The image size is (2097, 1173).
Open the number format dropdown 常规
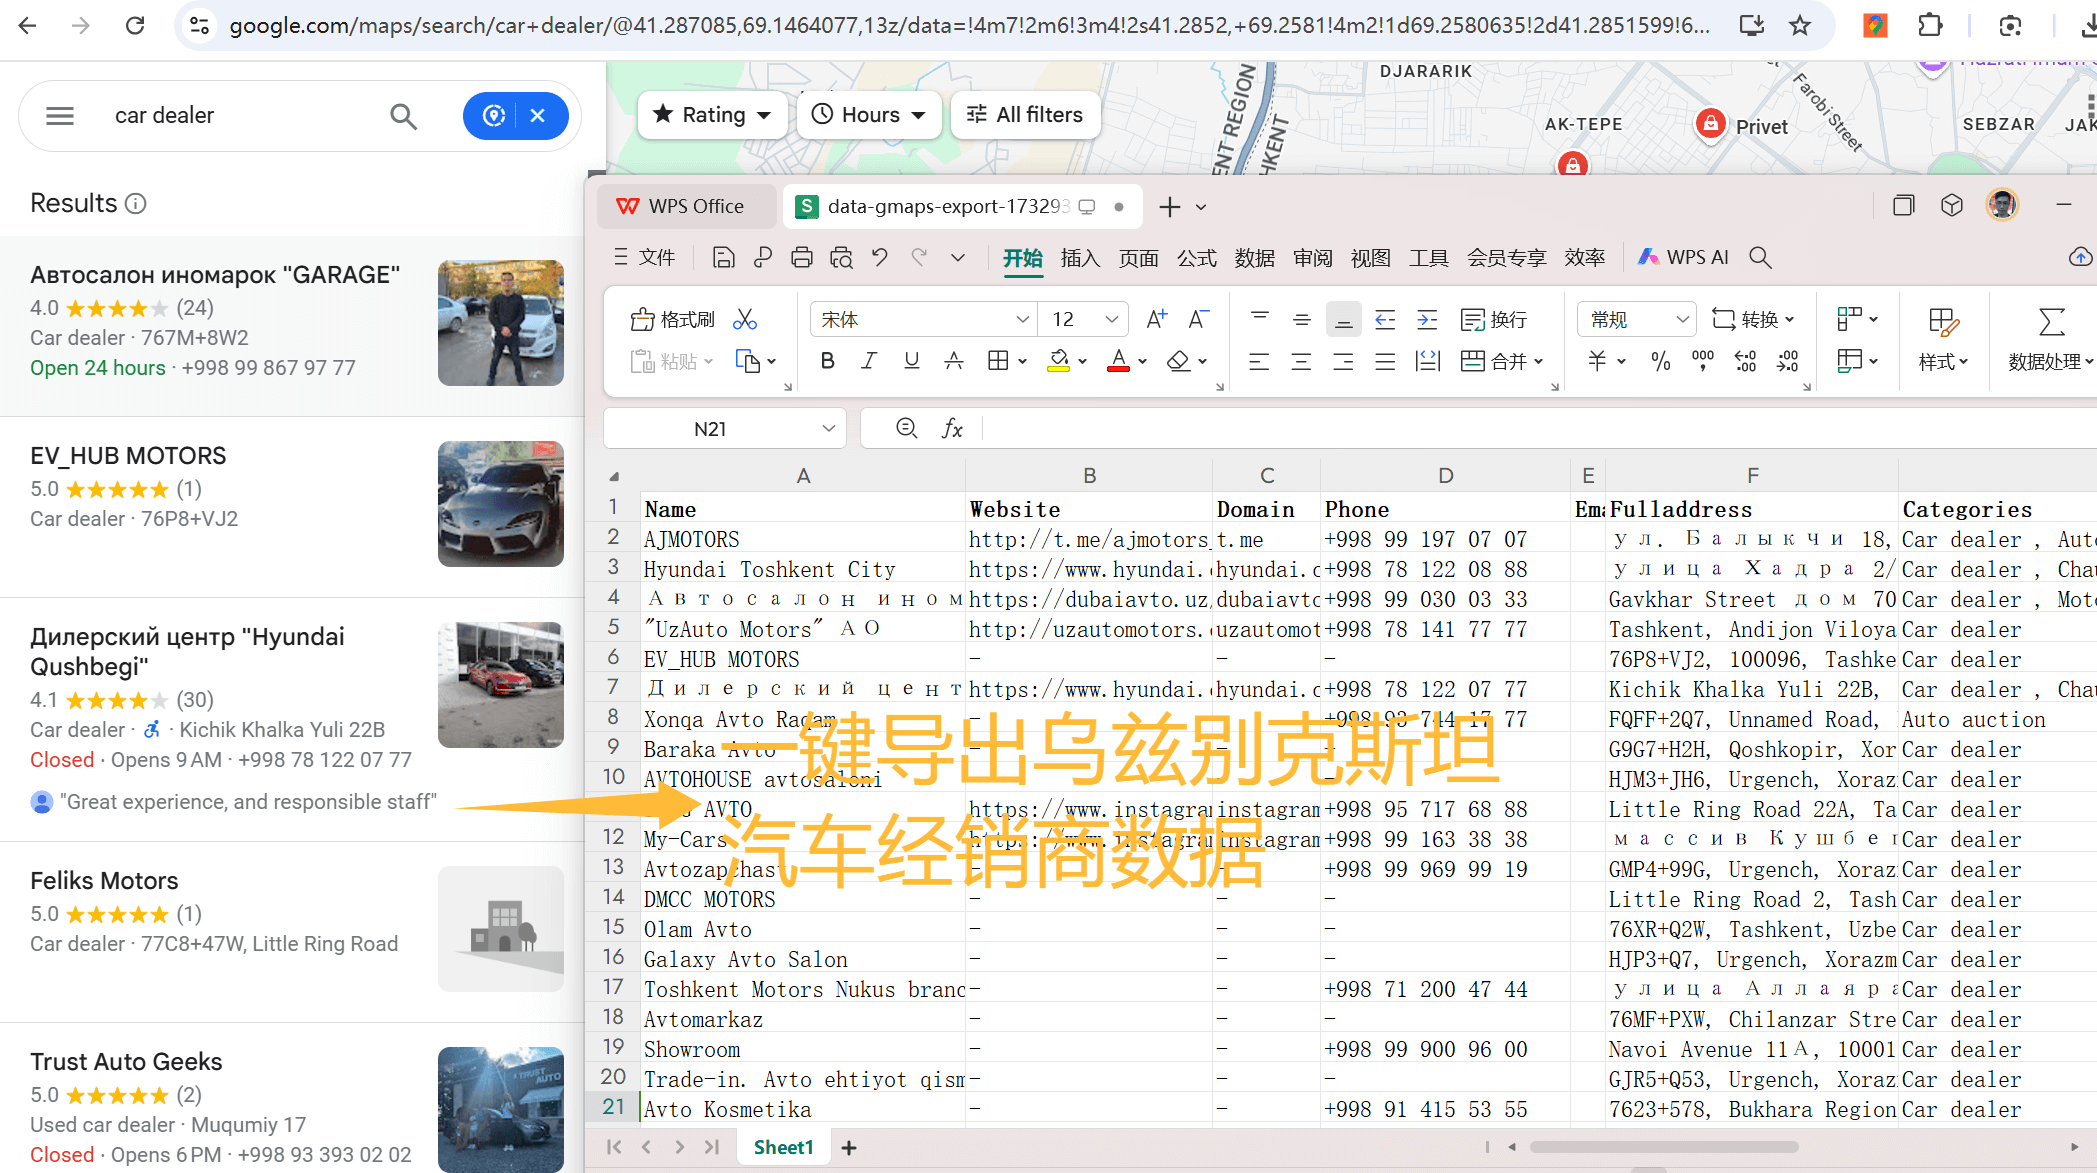point(1682,320)
